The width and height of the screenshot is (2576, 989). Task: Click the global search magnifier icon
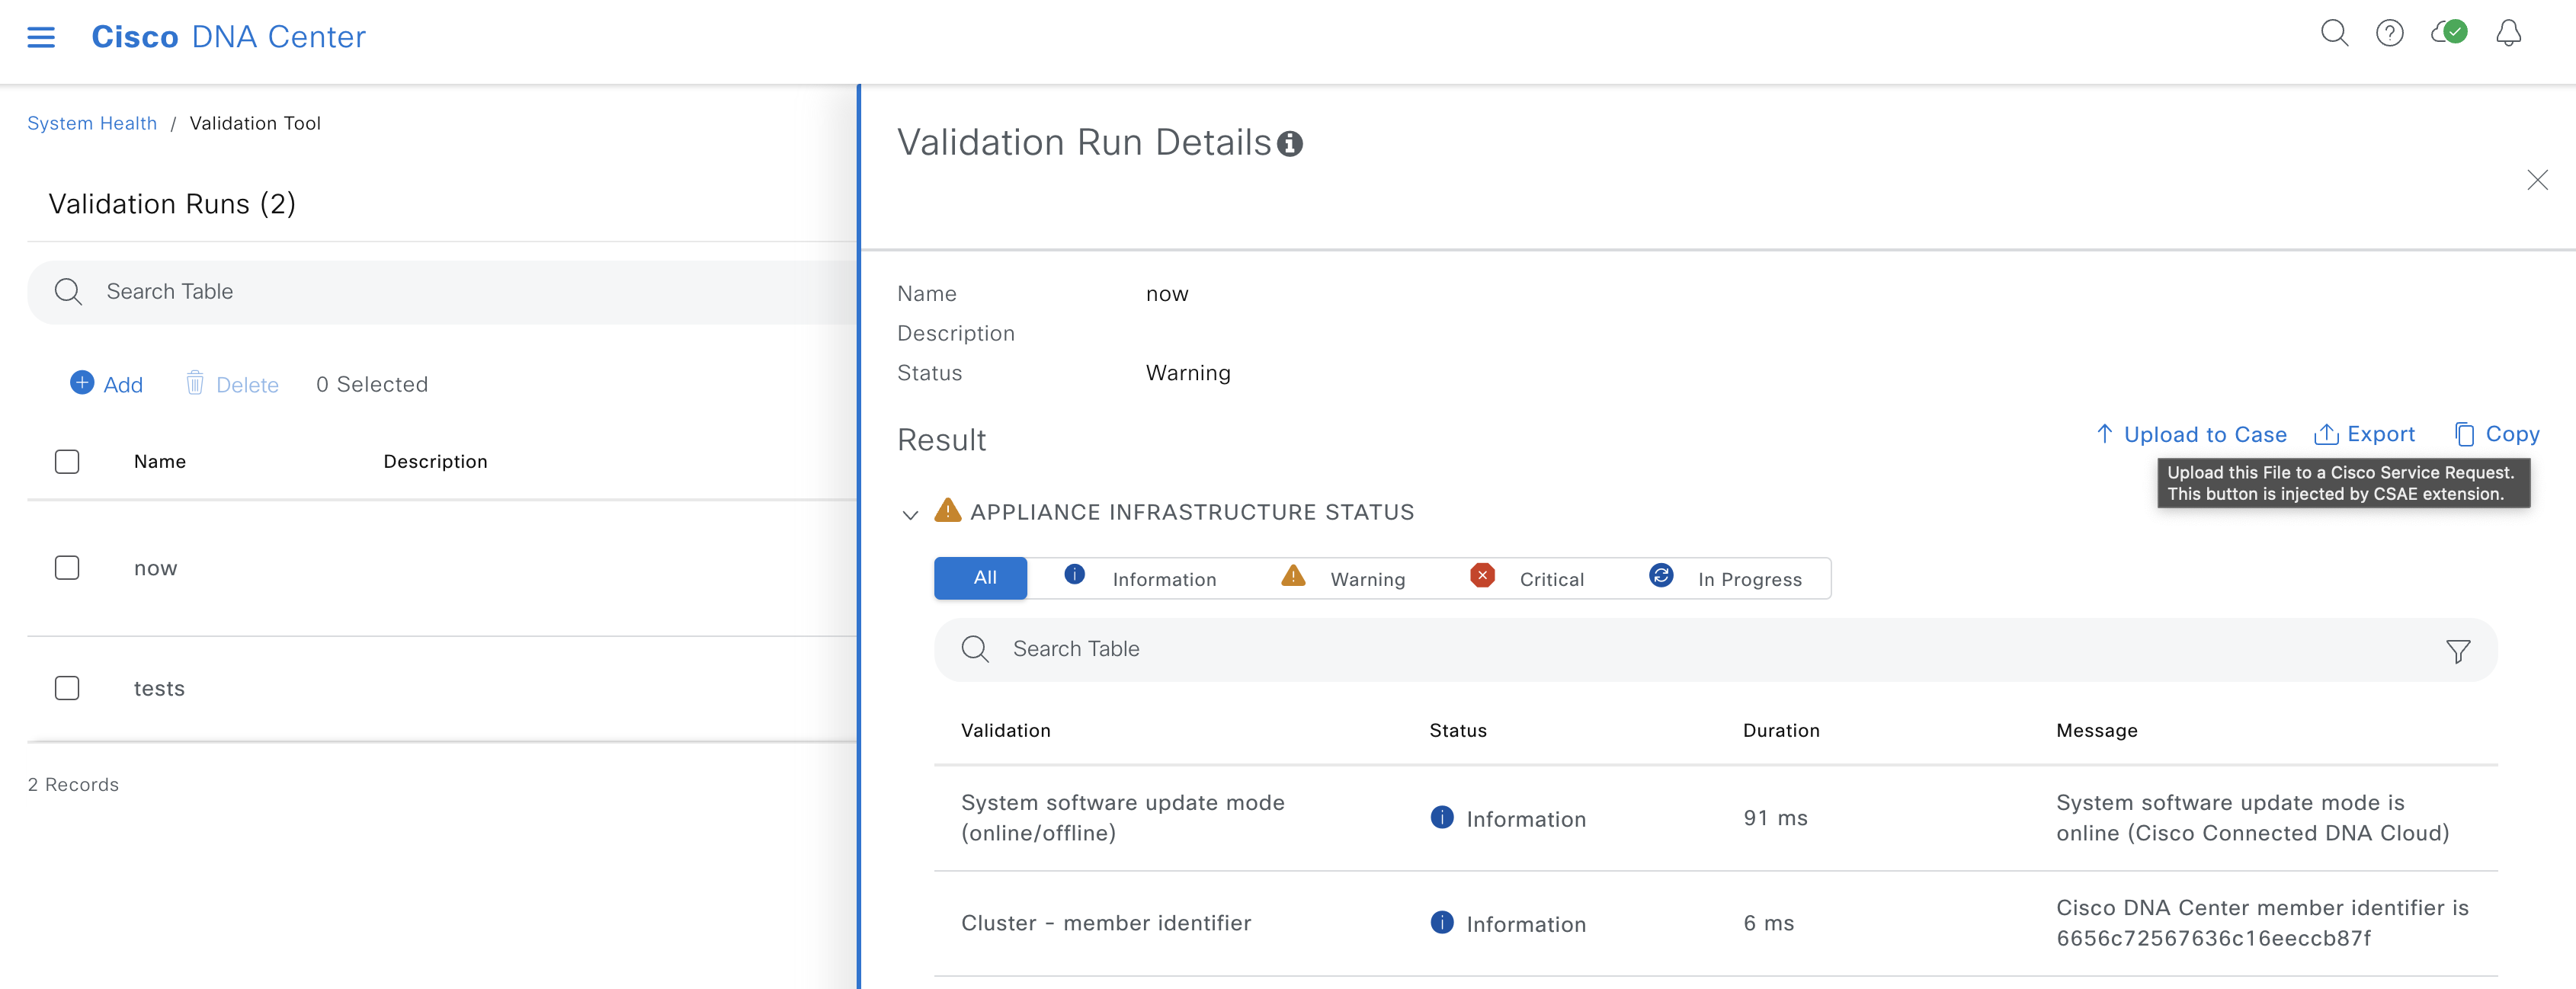pos(2334,34)
